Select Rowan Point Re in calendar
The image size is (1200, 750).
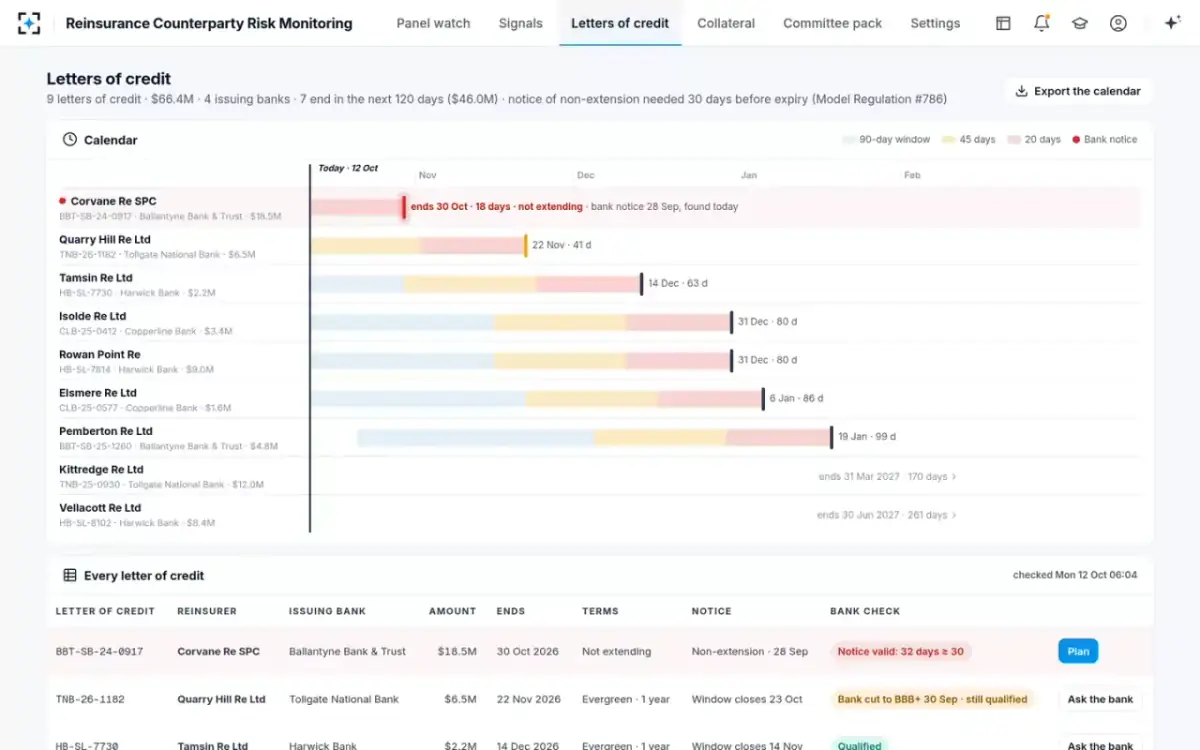pyautogui.click(x=100, y=355)
